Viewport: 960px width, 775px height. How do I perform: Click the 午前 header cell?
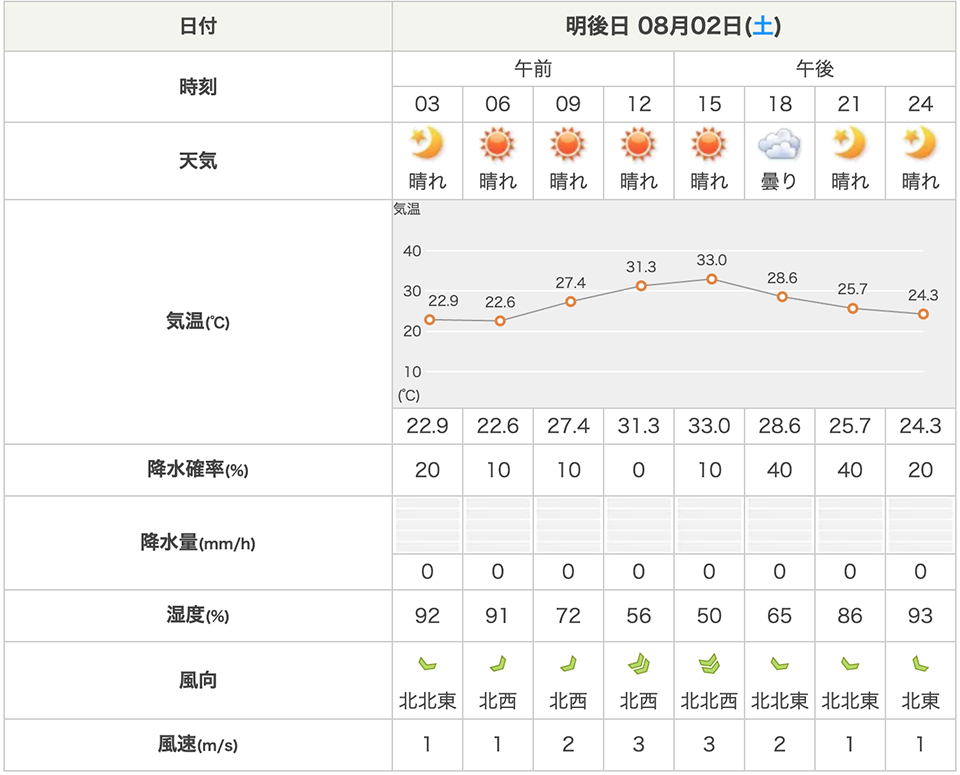[533, 69]
